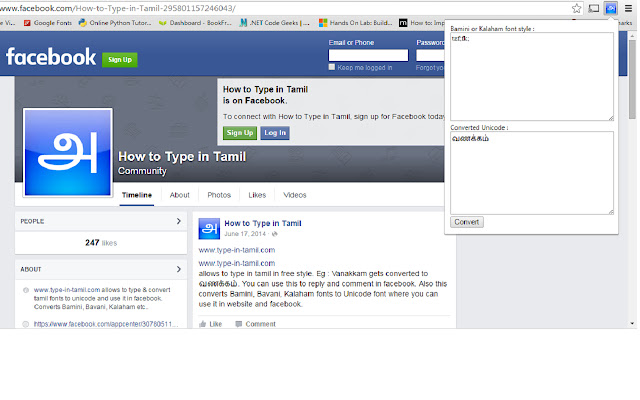Click the 247 likes count

(101, 243)
